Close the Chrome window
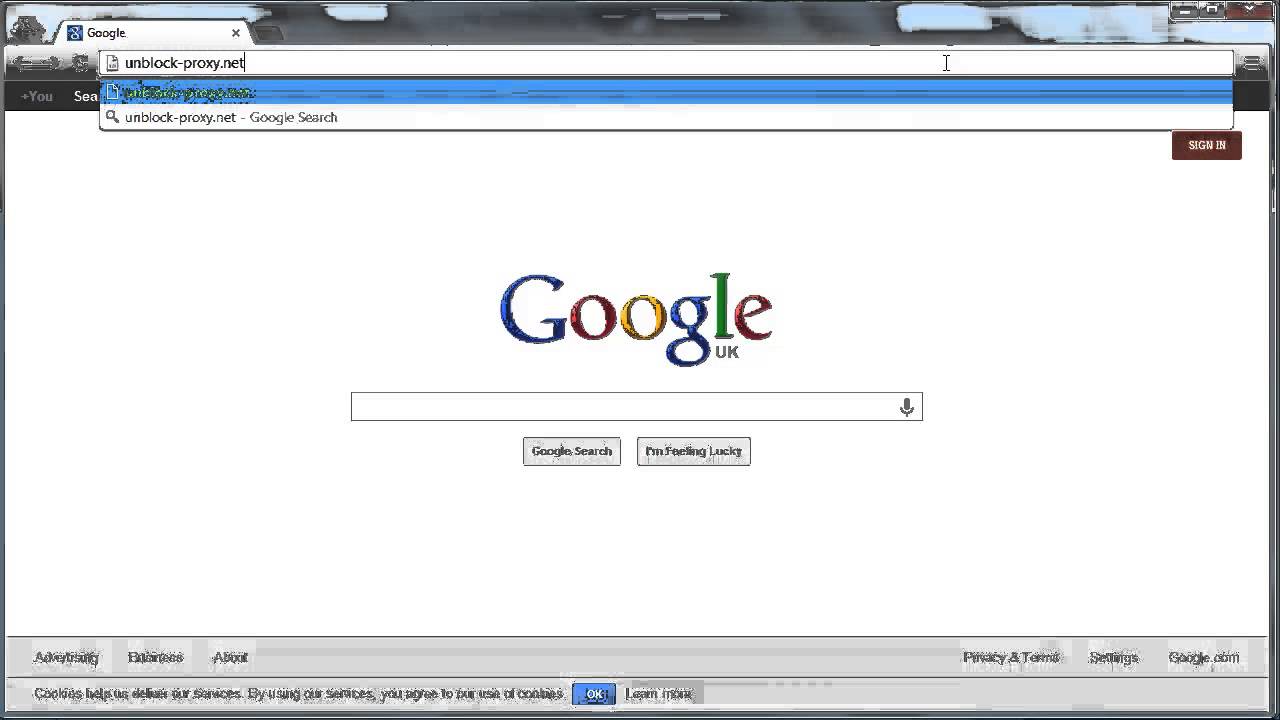This screenshot has width=1280, height=720. pyautogui.click(x=1248, y=9)
